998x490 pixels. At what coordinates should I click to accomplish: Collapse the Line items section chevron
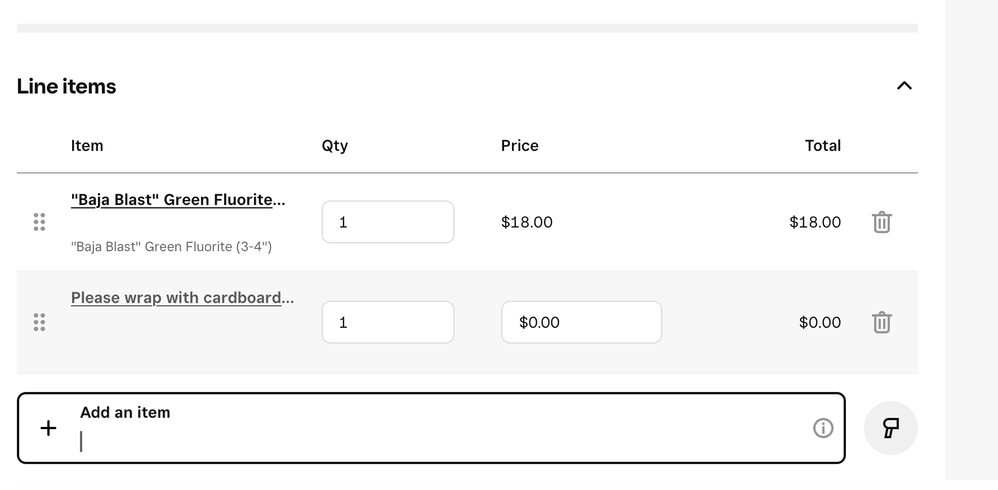[x=904, y=86]
